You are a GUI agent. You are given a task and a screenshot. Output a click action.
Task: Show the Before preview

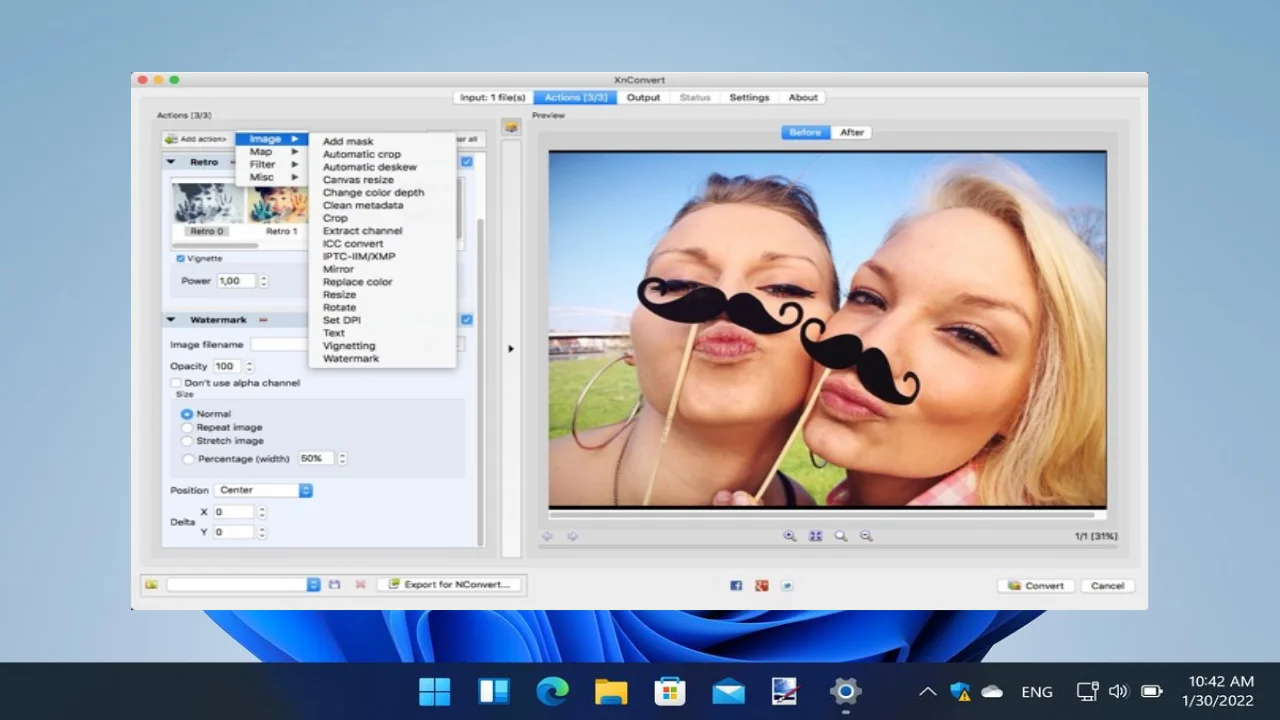tap(805, 132)
